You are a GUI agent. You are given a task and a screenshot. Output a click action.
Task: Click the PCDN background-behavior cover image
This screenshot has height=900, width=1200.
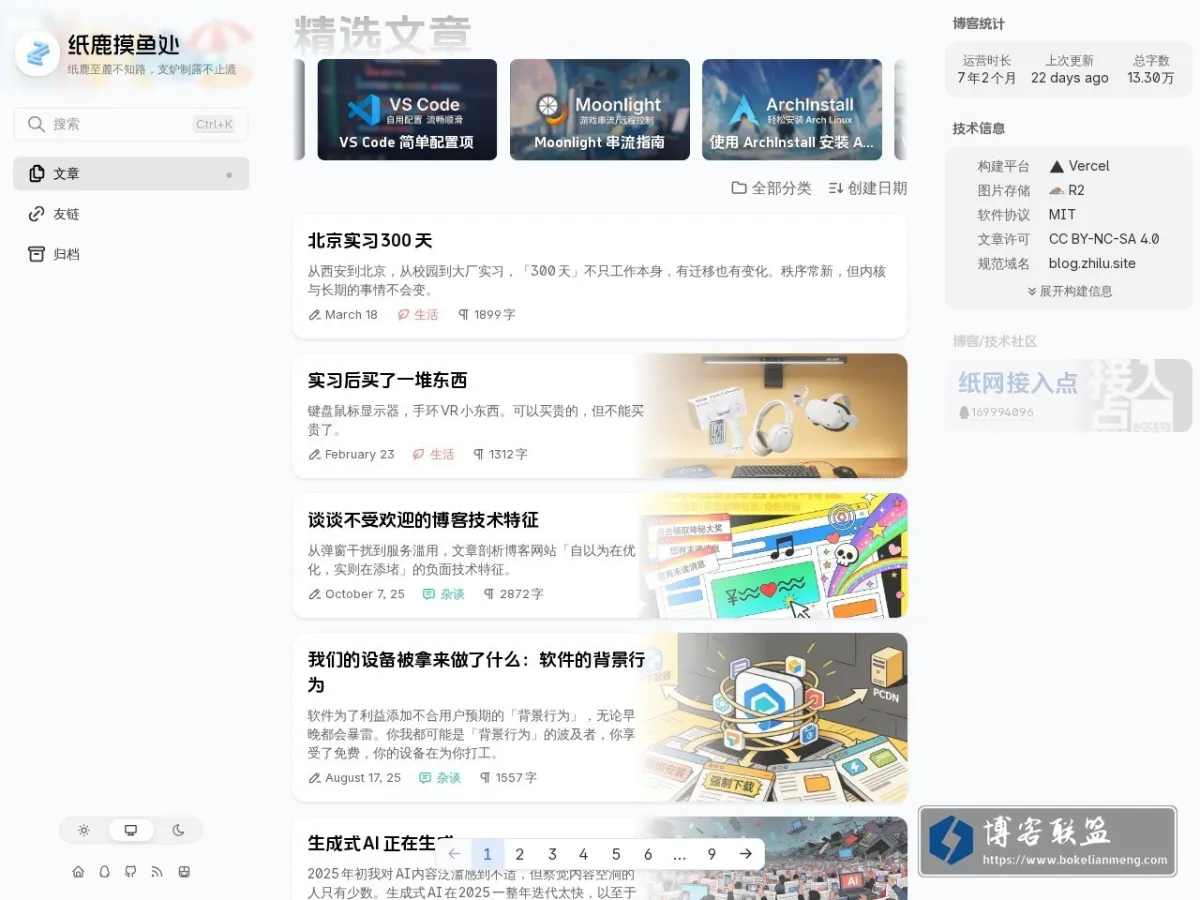pos(772,717)
